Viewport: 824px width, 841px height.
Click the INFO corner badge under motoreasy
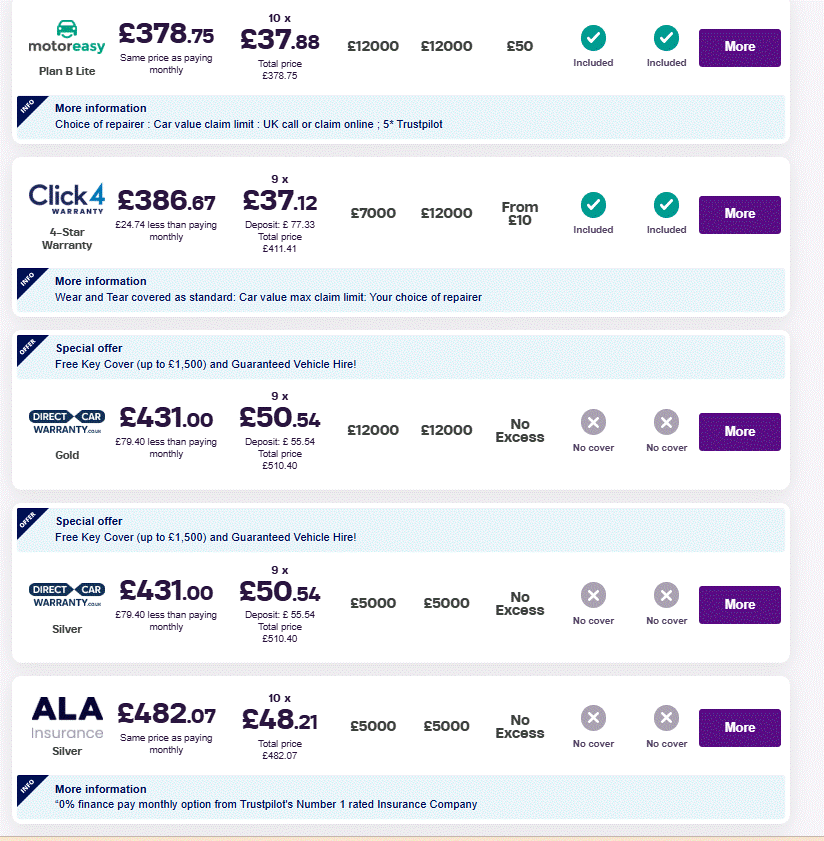29,108
